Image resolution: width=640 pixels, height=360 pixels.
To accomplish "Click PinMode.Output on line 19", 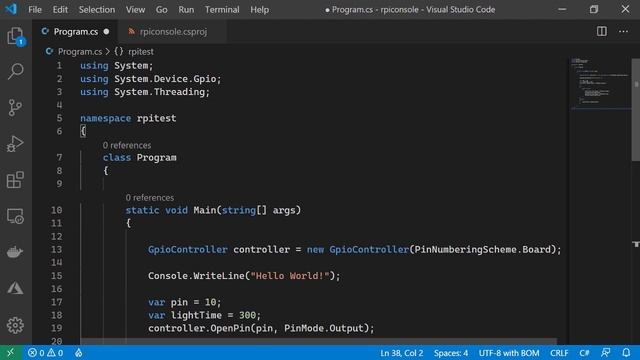I will coord(324,328).
